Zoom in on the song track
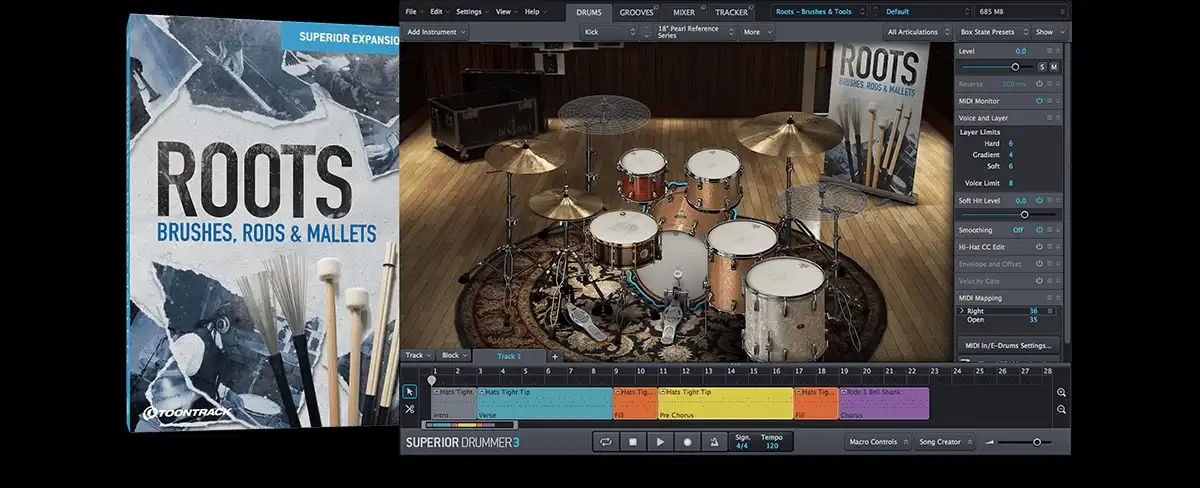Image resolution: width=1200 pixels, height=488 pixels. pyautogui.click(x=1061, y=393)
